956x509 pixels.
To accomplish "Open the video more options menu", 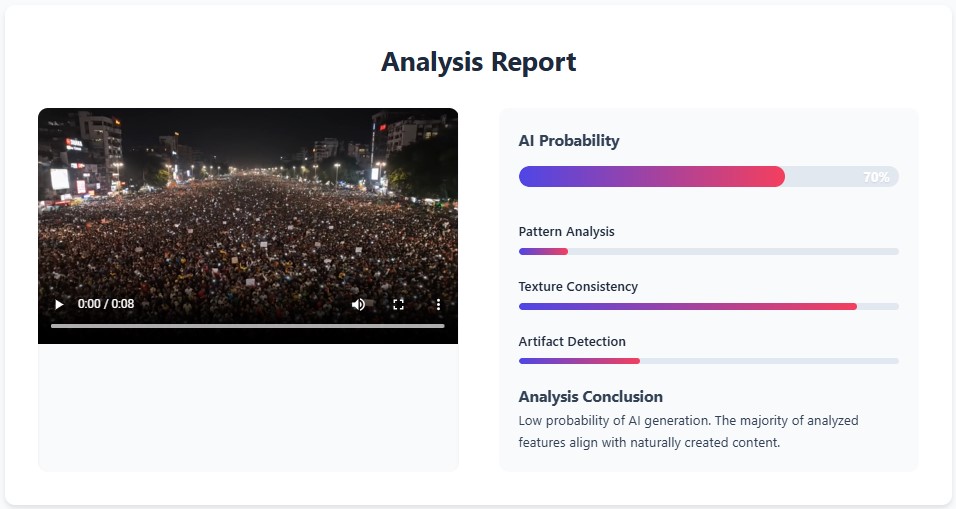I will [x=438, y=304].
